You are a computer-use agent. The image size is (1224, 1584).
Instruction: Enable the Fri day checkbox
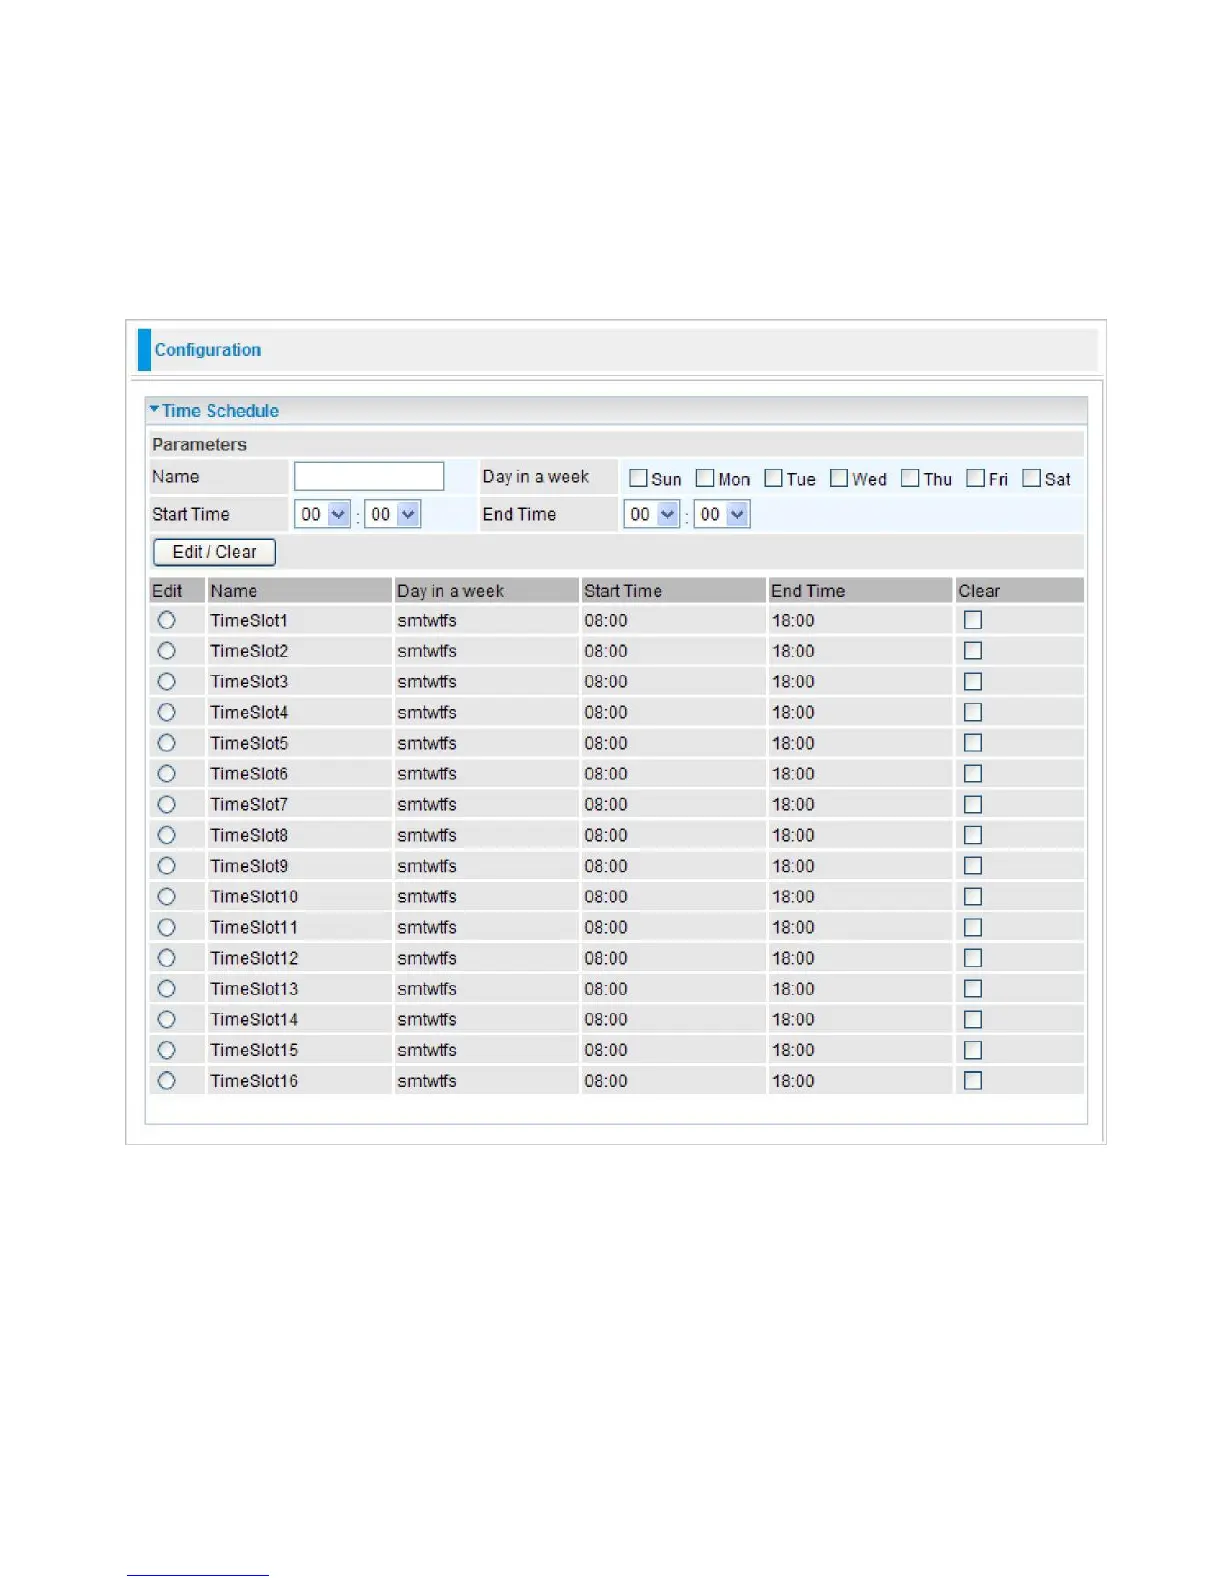[x=976, y=478]
